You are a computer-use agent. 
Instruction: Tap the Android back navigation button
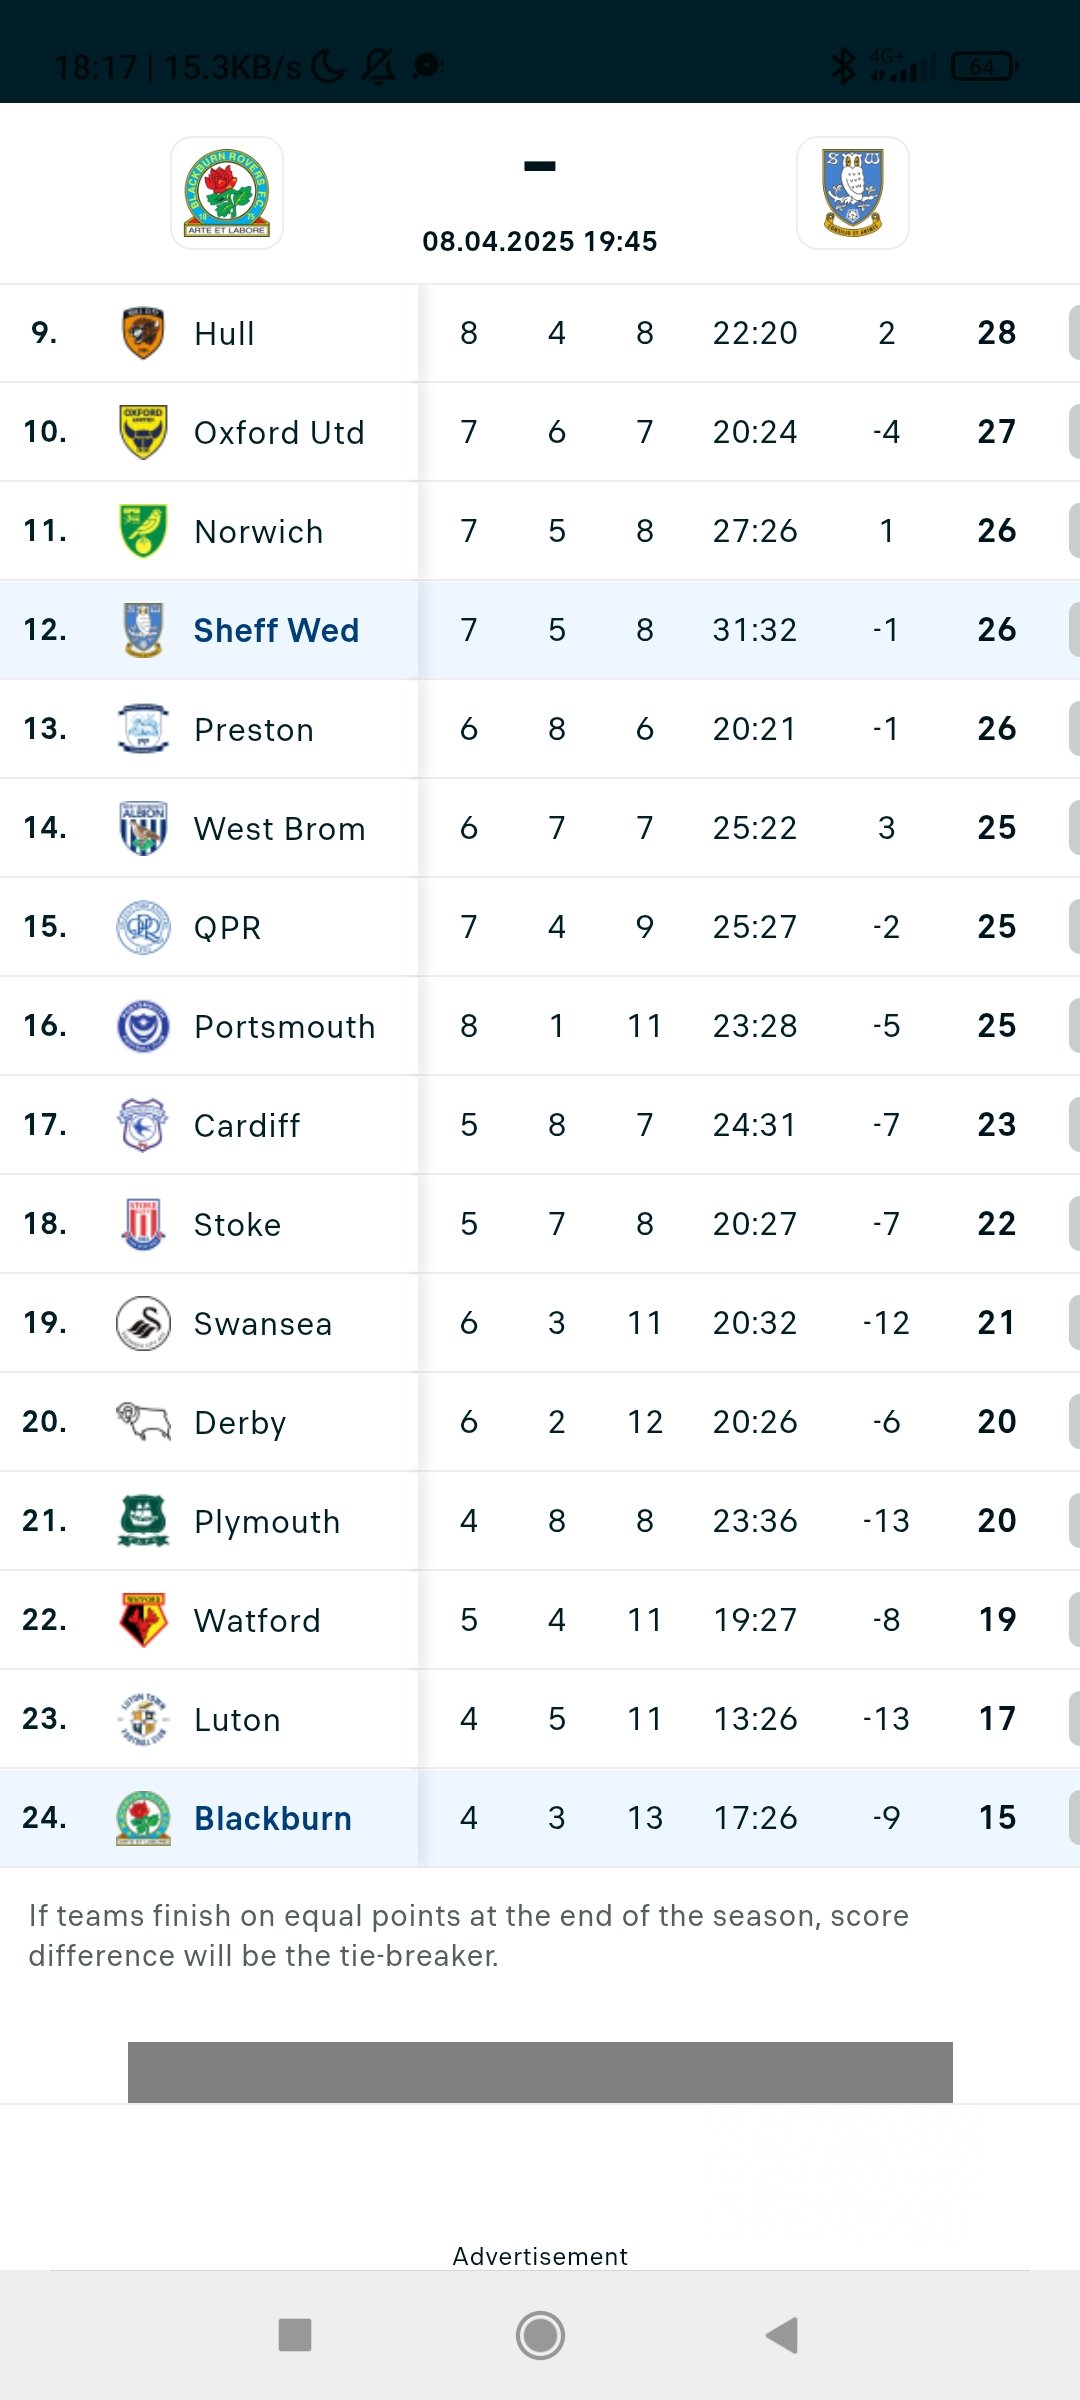[782, 2335]
